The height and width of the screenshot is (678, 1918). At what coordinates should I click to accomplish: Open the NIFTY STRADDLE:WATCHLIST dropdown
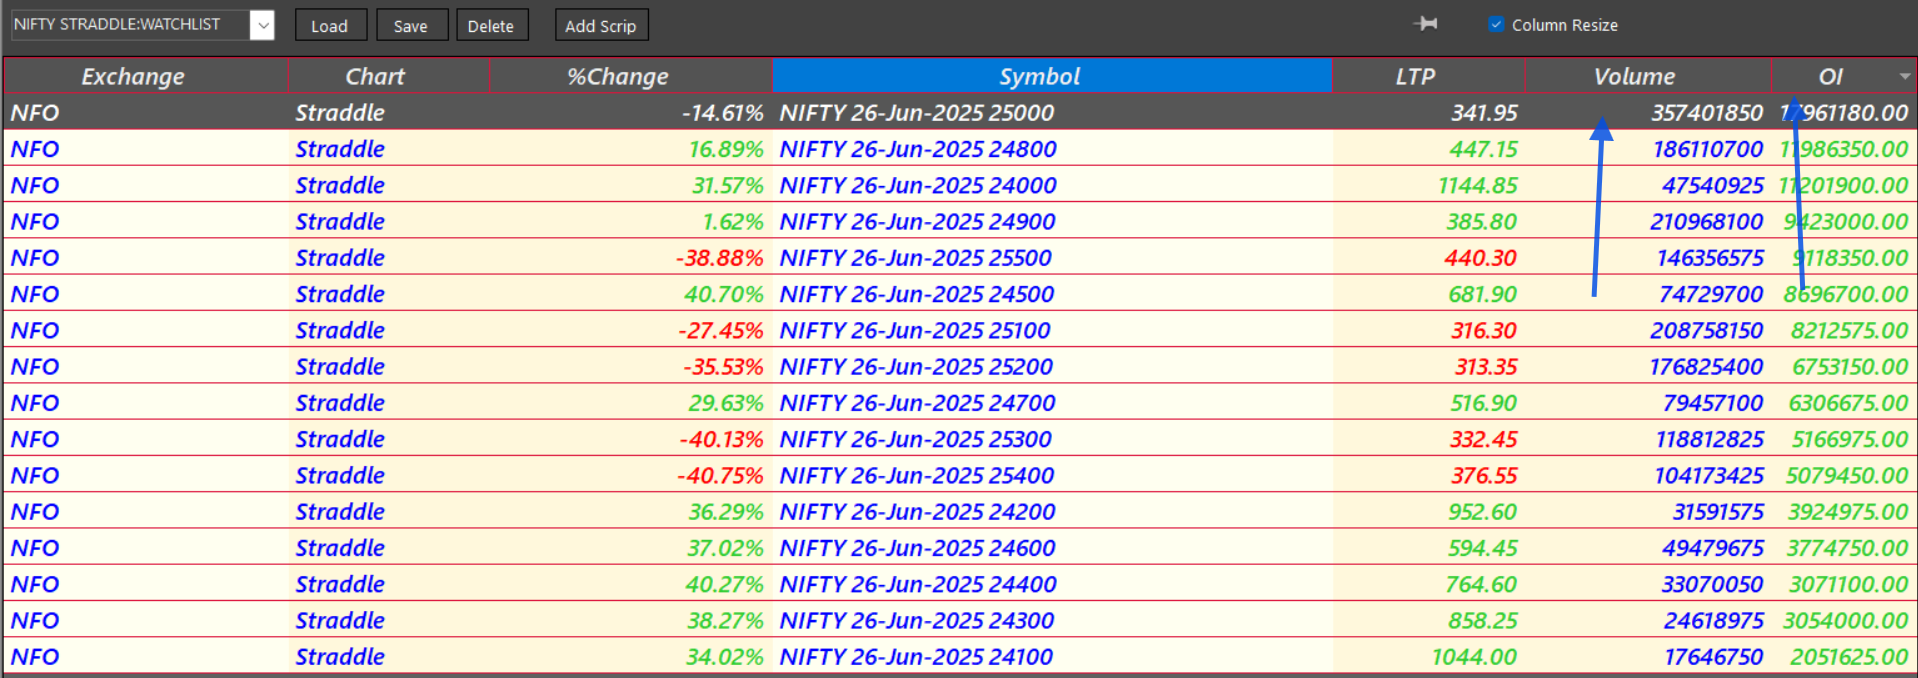tap(262, 25)
